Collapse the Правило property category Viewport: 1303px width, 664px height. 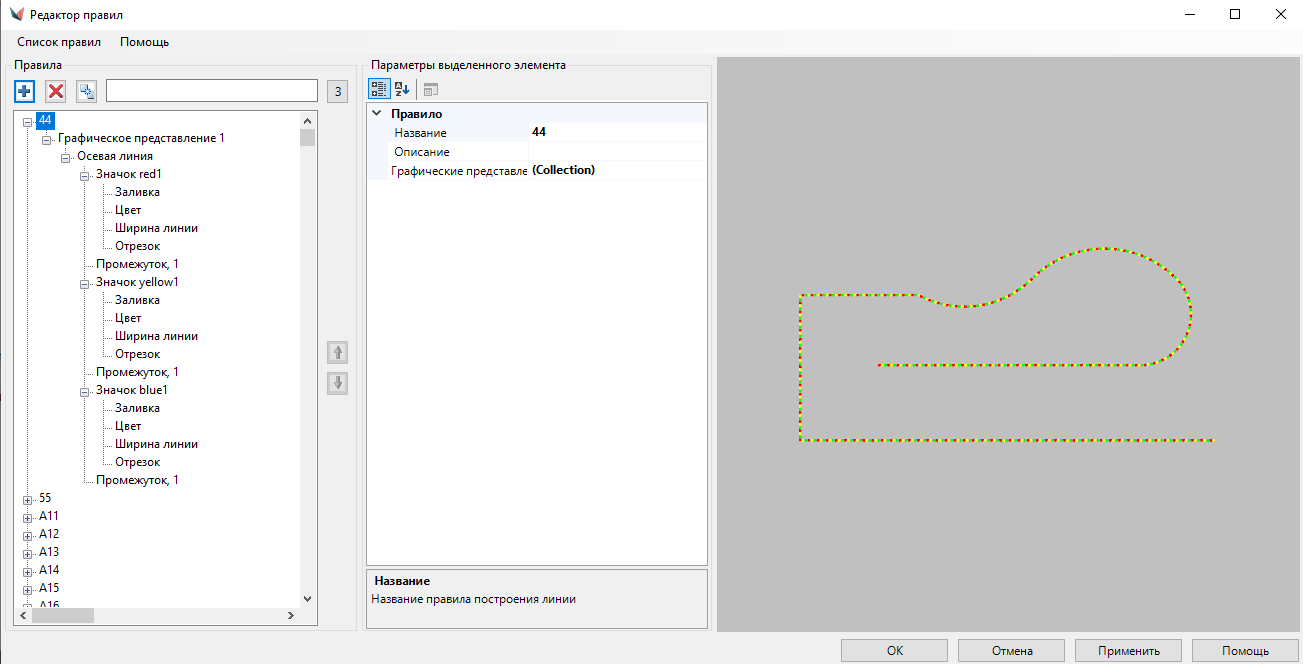(377, 114)
